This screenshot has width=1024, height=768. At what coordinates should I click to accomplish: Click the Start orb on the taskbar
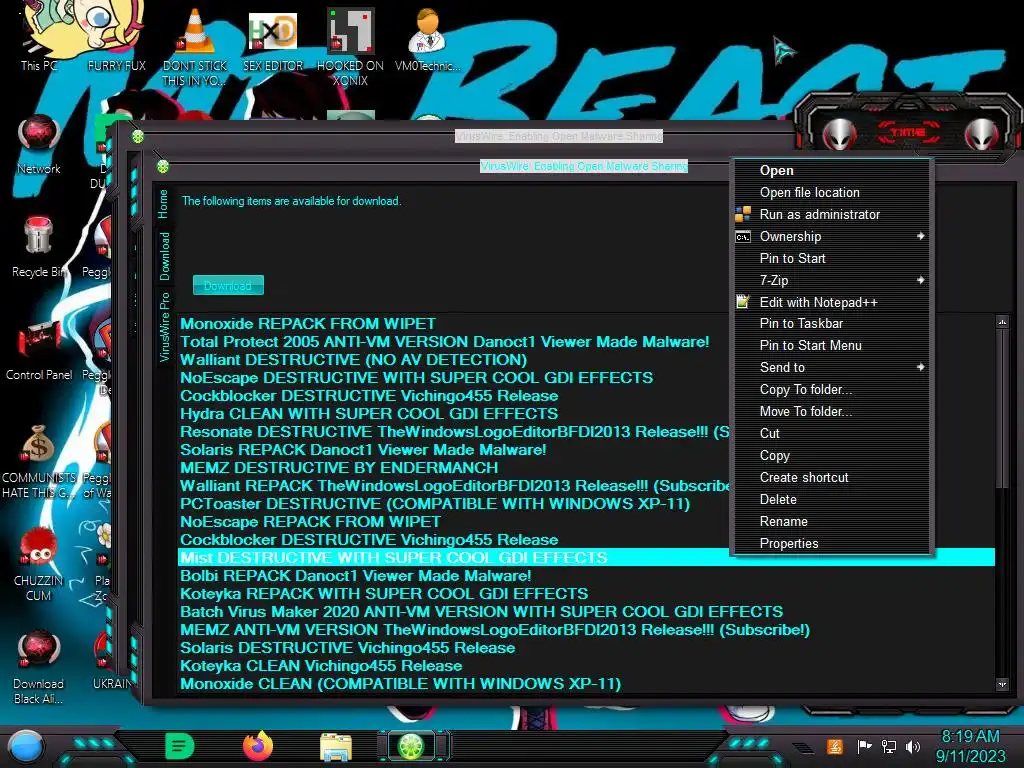point(26,746)
